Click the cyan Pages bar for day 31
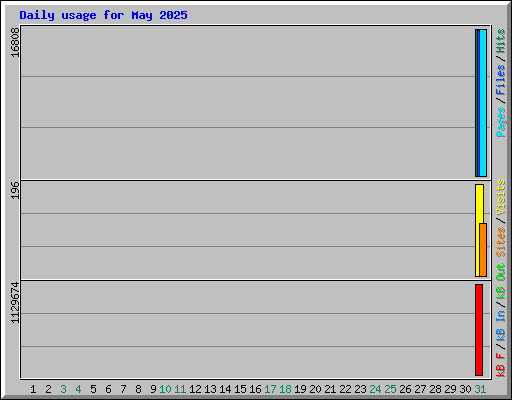Image resolution: width=512 pixels, height=400 pixels. [x=483, y=103]
